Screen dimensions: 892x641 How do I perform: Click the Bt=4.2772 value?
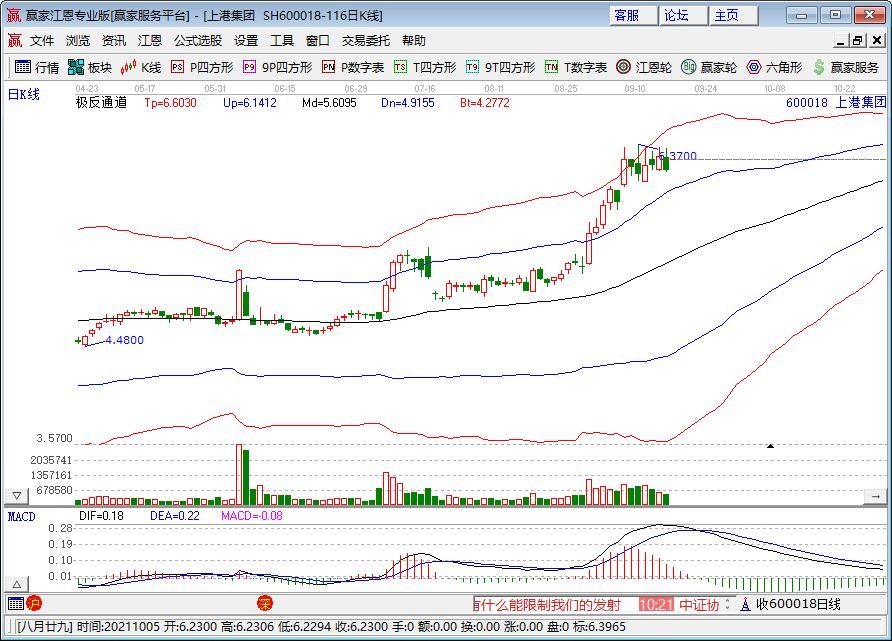(485, 103)
